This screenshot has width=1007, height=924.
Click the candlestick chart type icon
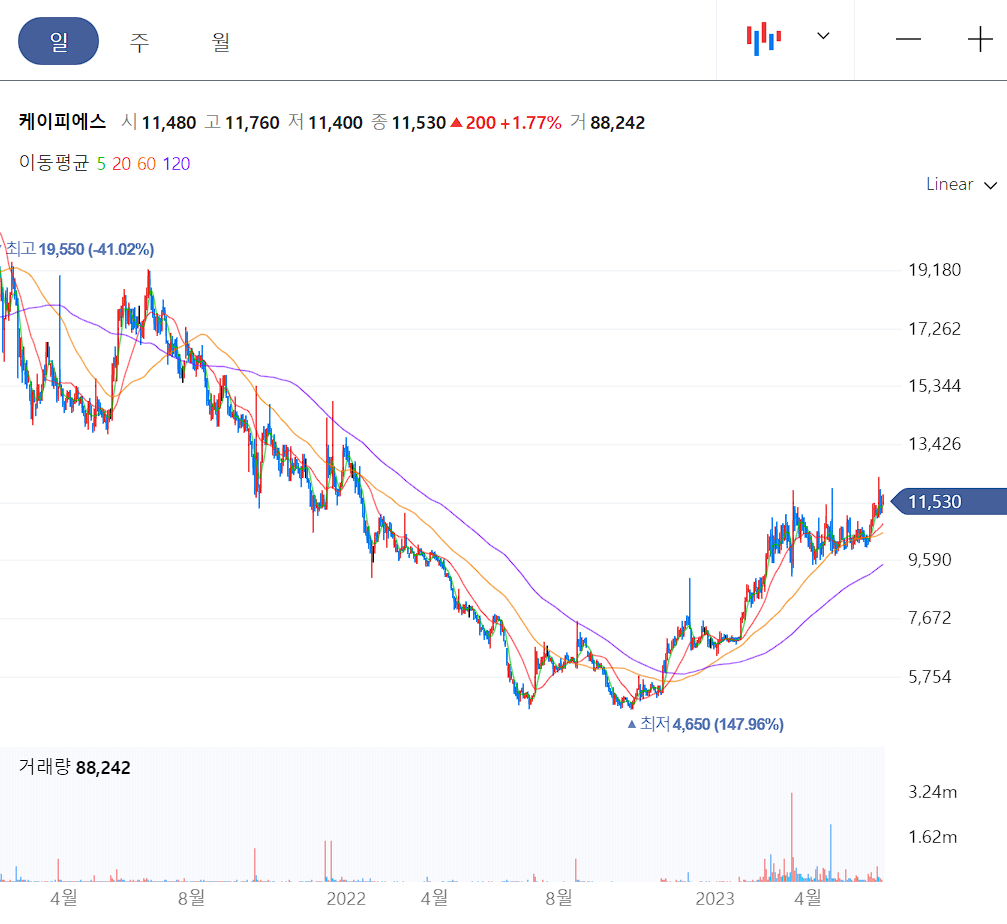[x=764, y=39]
